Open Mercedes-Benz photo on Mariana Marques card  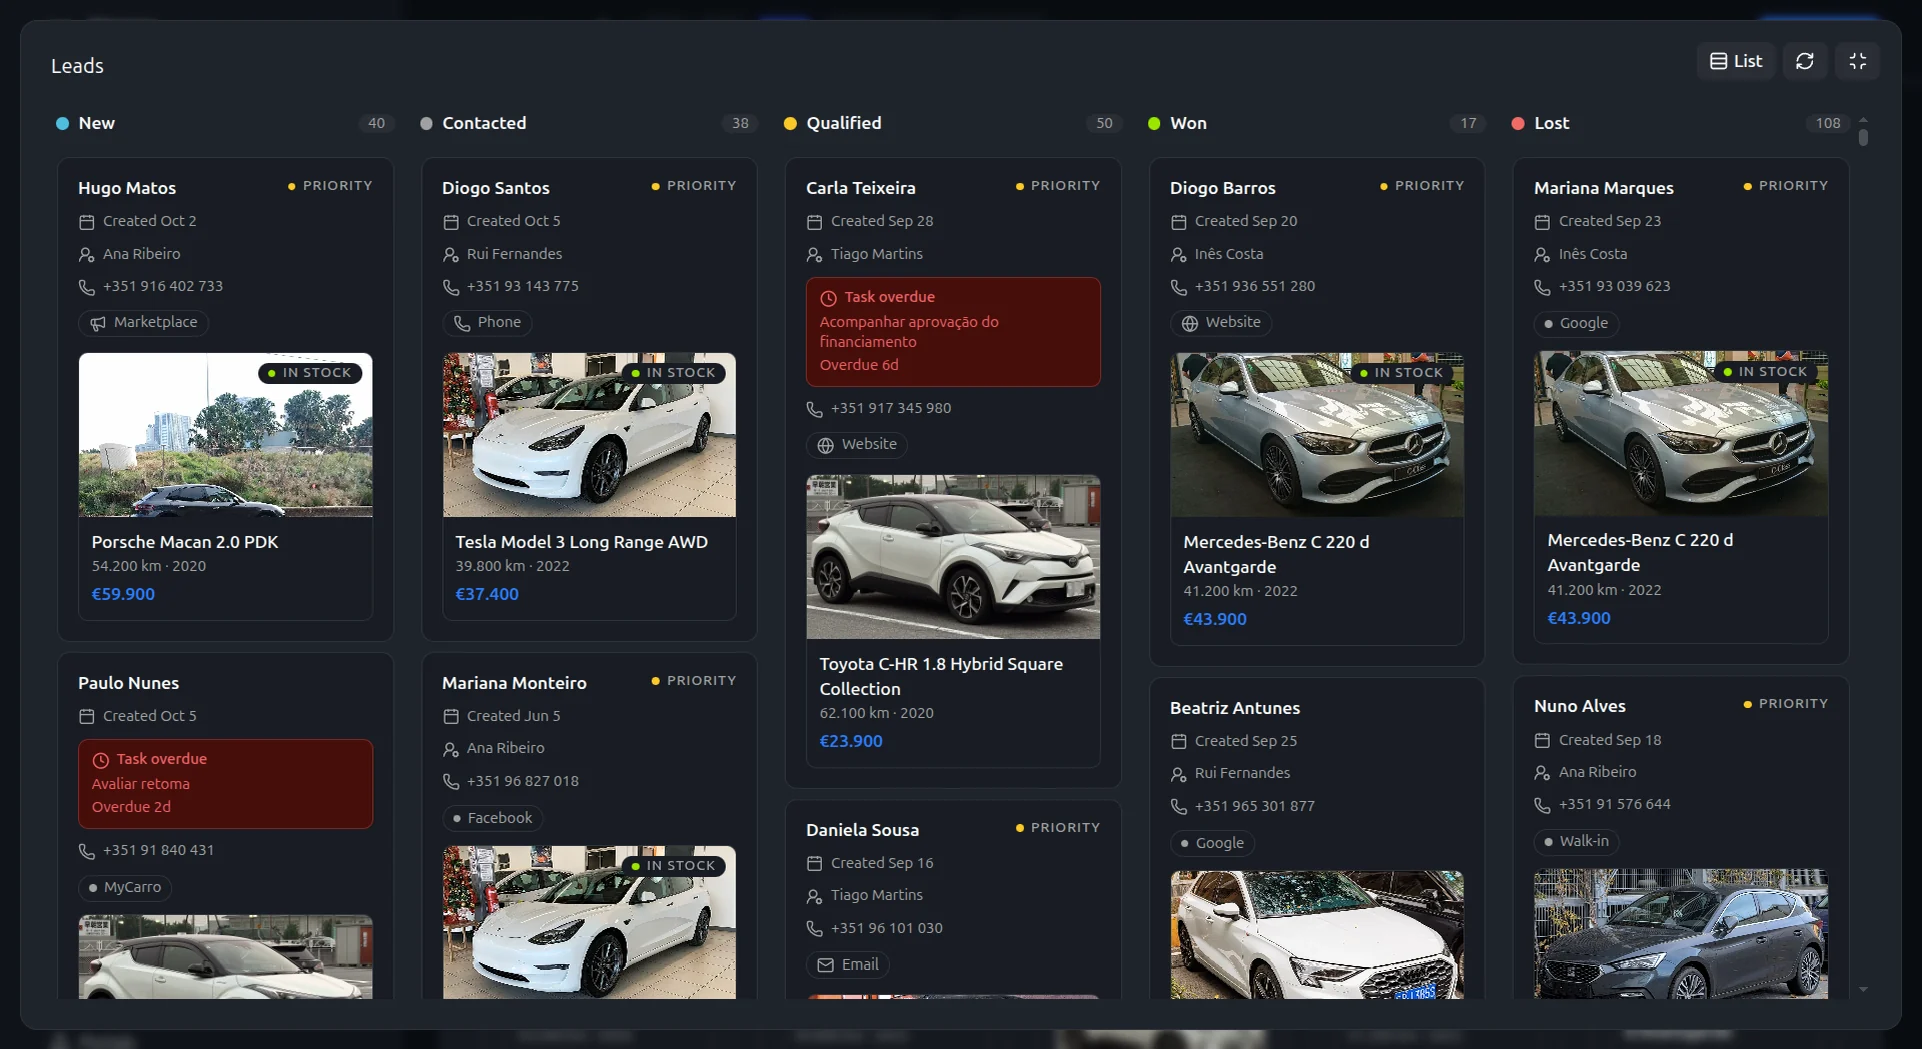pos(1681,434)
